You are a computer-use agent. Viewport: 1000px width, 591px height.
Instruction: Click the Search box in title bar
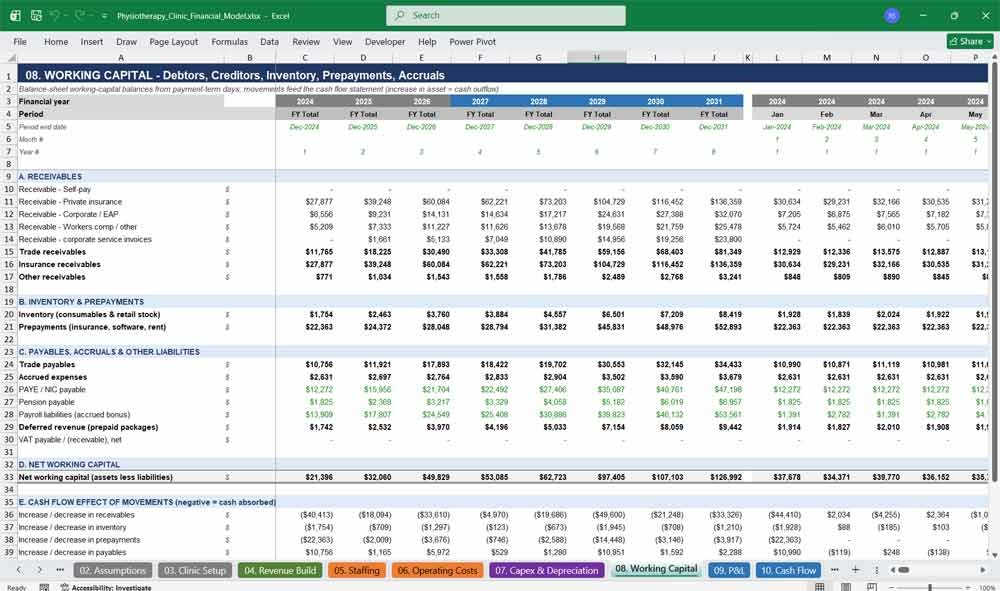pyautogui.click(x=506, y=15)
